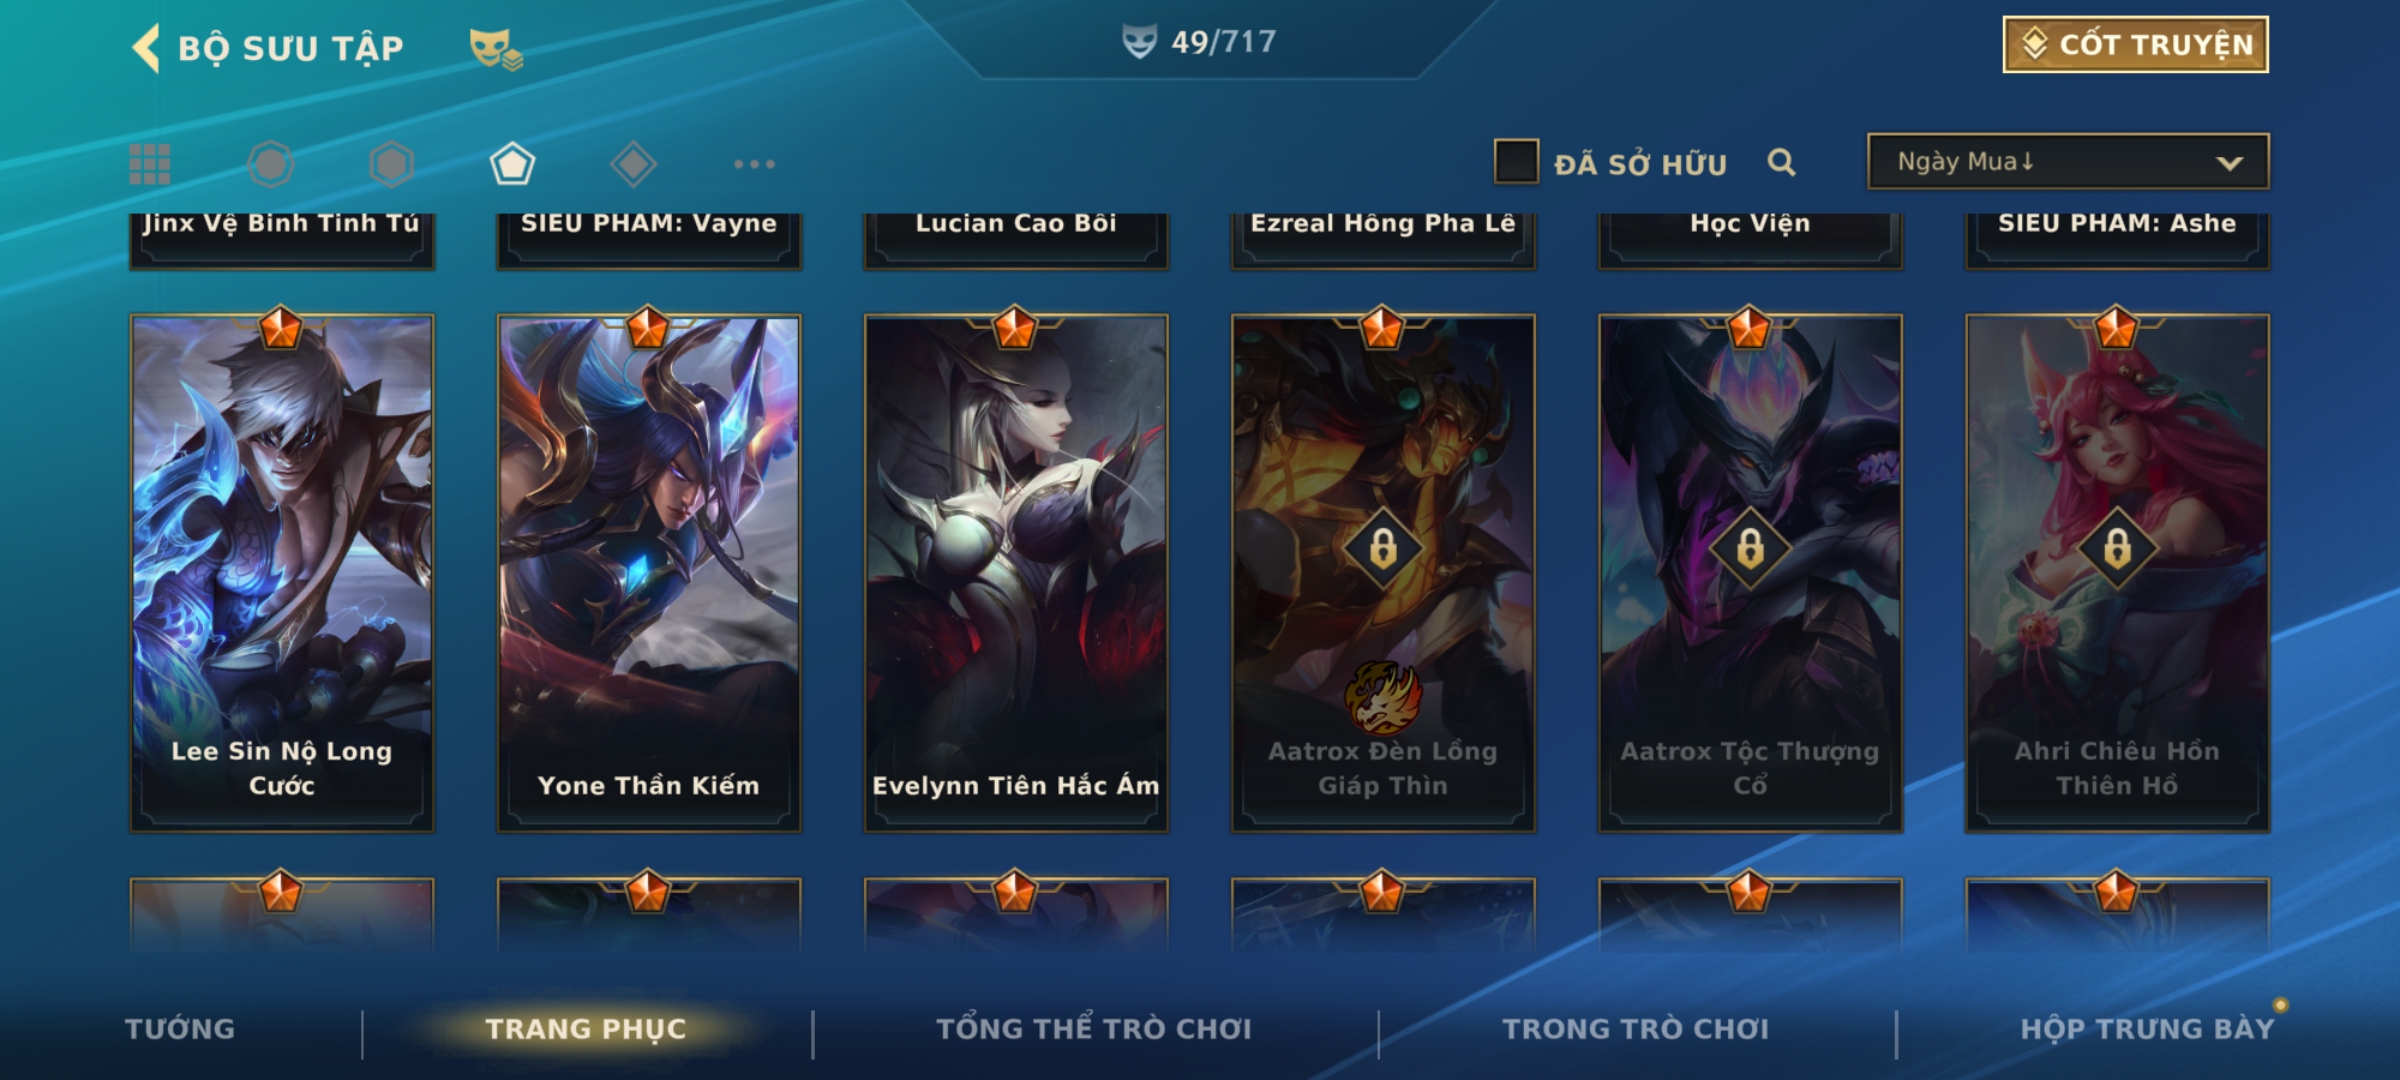2400x1080 pixels.
Task: Switch to the Tướng tab
Action: pos(180,1029)
